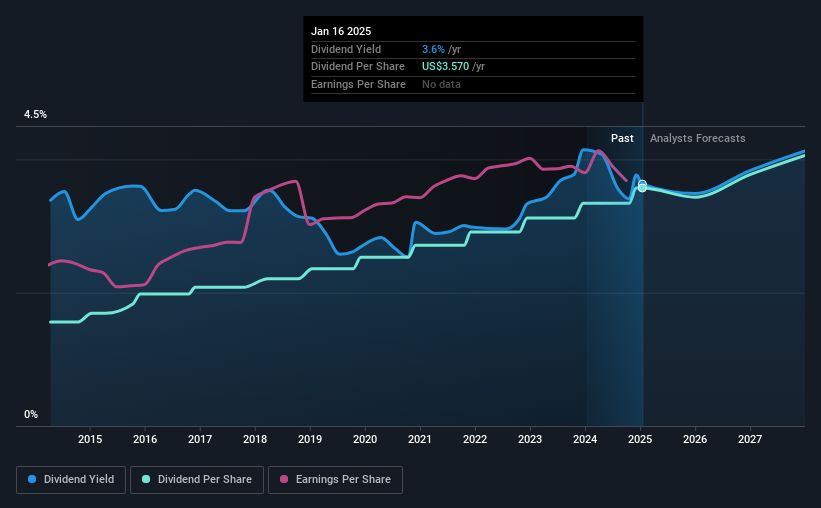
Task: Click the 2022 x-axis label
Action: (x=475, y=439)
